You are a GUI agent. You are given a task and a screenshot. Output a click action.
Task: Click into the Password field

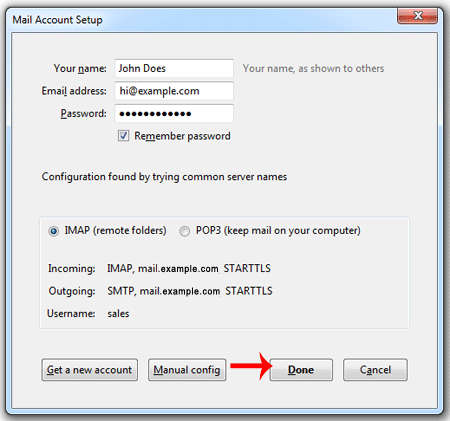pyautogui.click(x=174, y=113)
